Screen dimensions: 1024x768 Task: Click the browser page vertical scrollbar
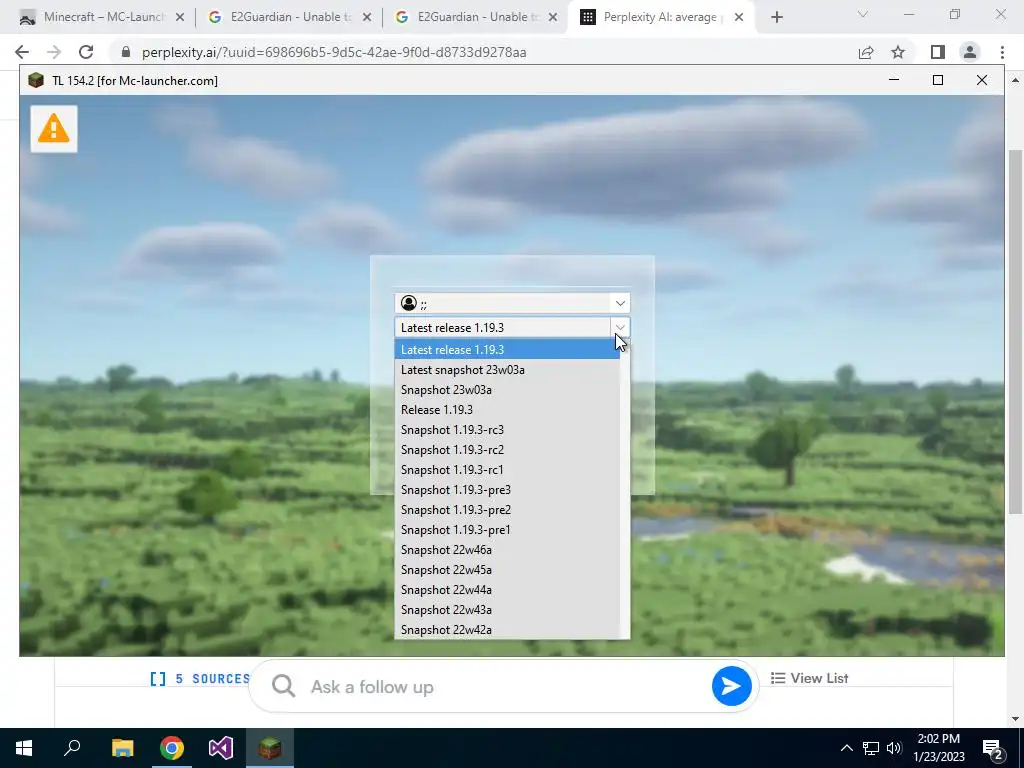[1015, 332]
